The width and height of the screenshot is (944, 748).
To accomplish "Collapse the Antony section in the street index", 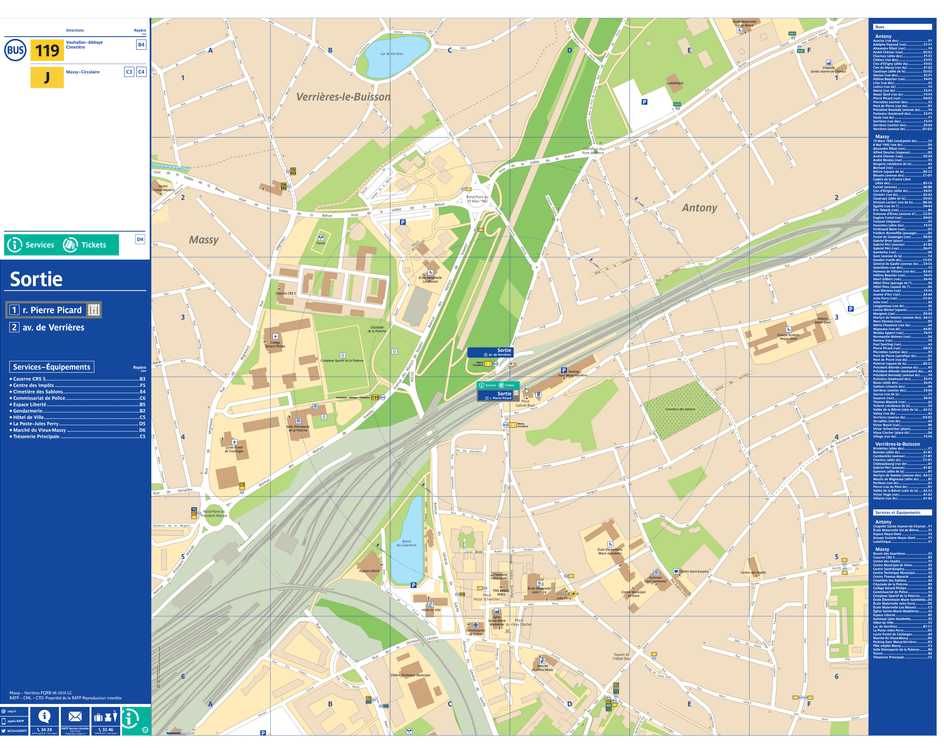I will click(884, 36).
